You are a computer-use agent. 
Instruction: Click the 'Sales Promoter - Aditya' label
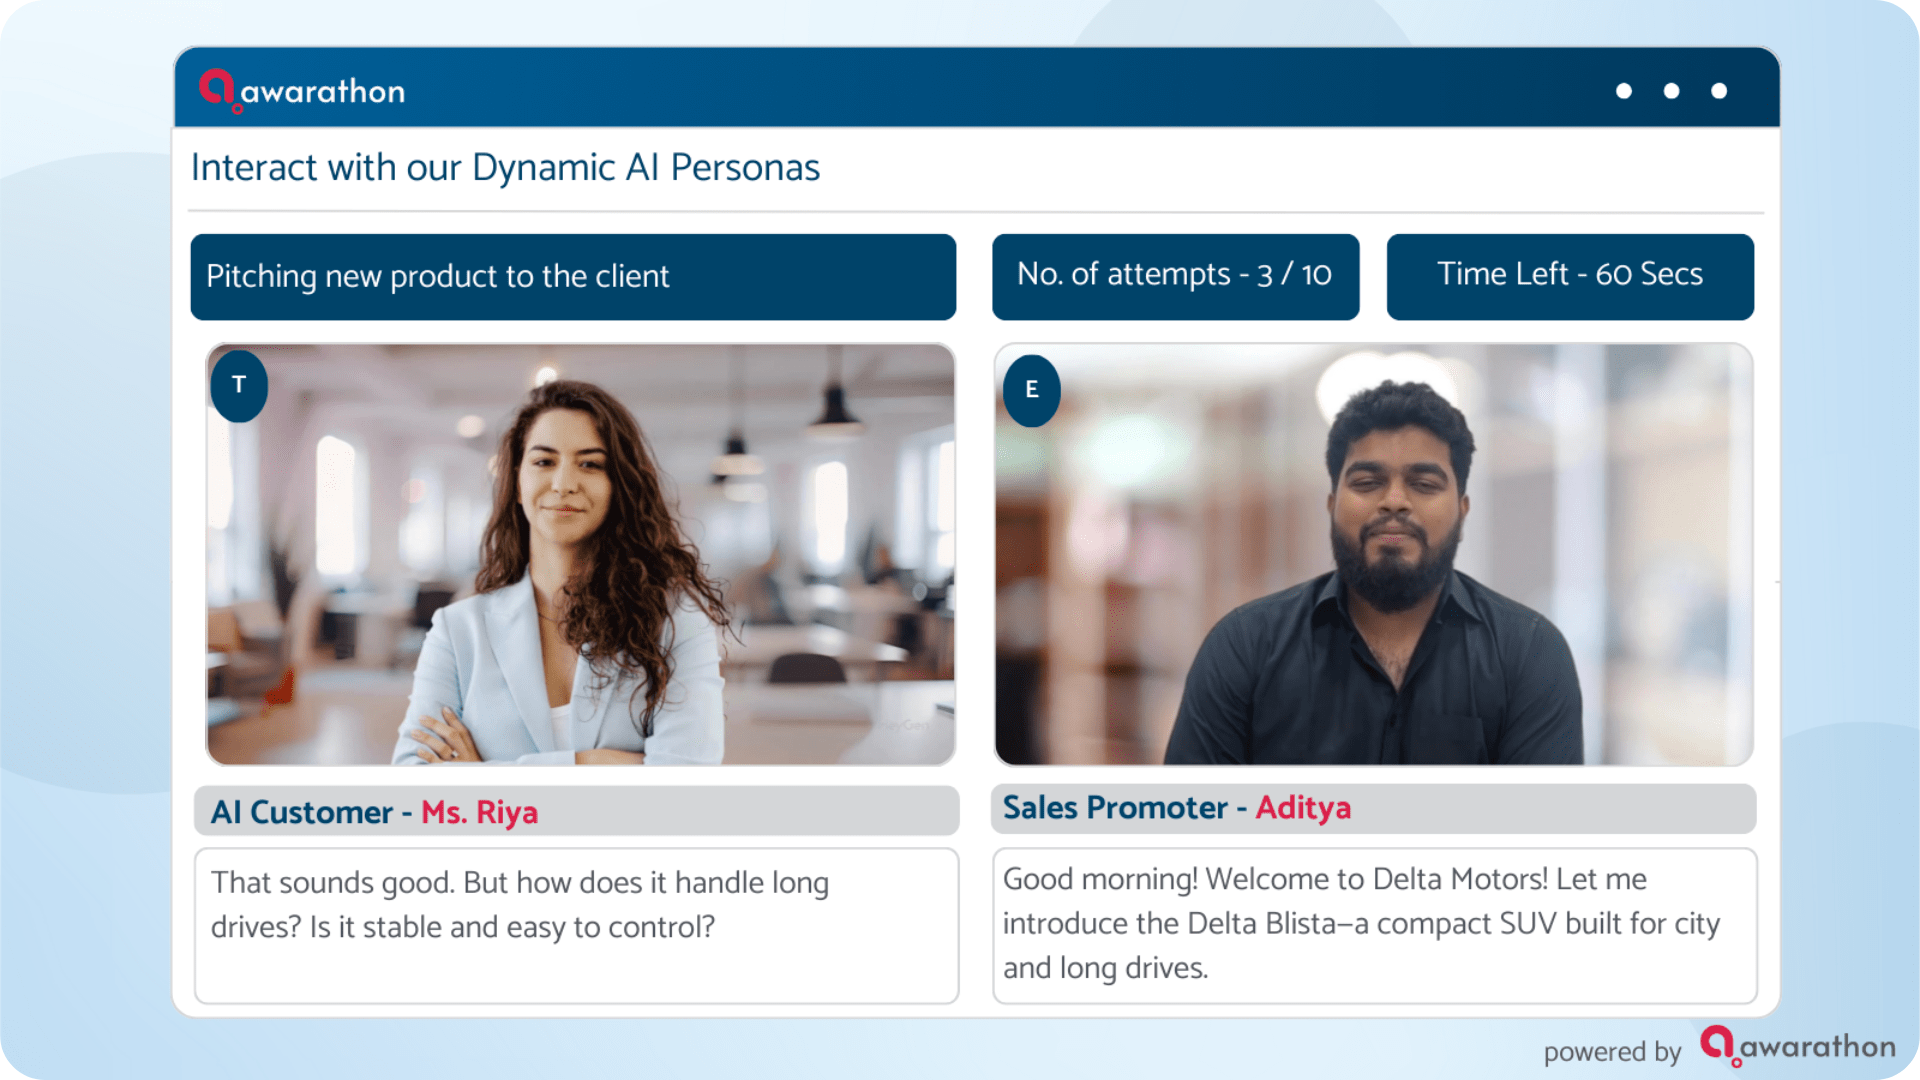(x=1373, y=808)
